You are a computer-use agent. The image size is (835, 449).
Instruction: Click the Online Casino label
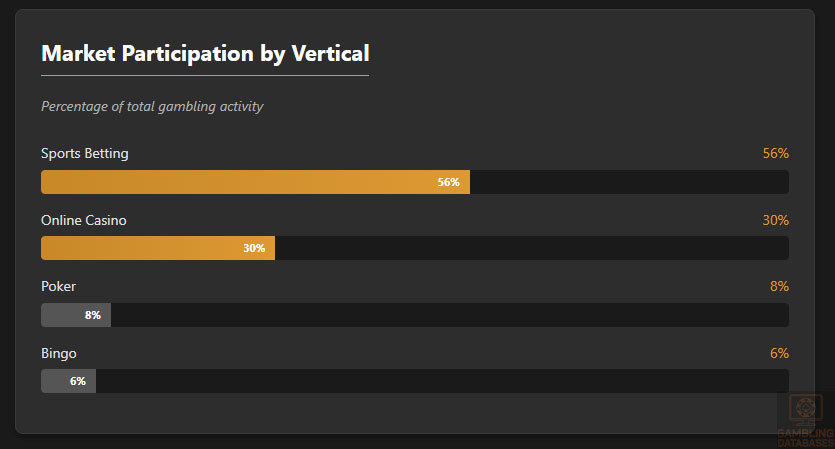tap(84, 220)
